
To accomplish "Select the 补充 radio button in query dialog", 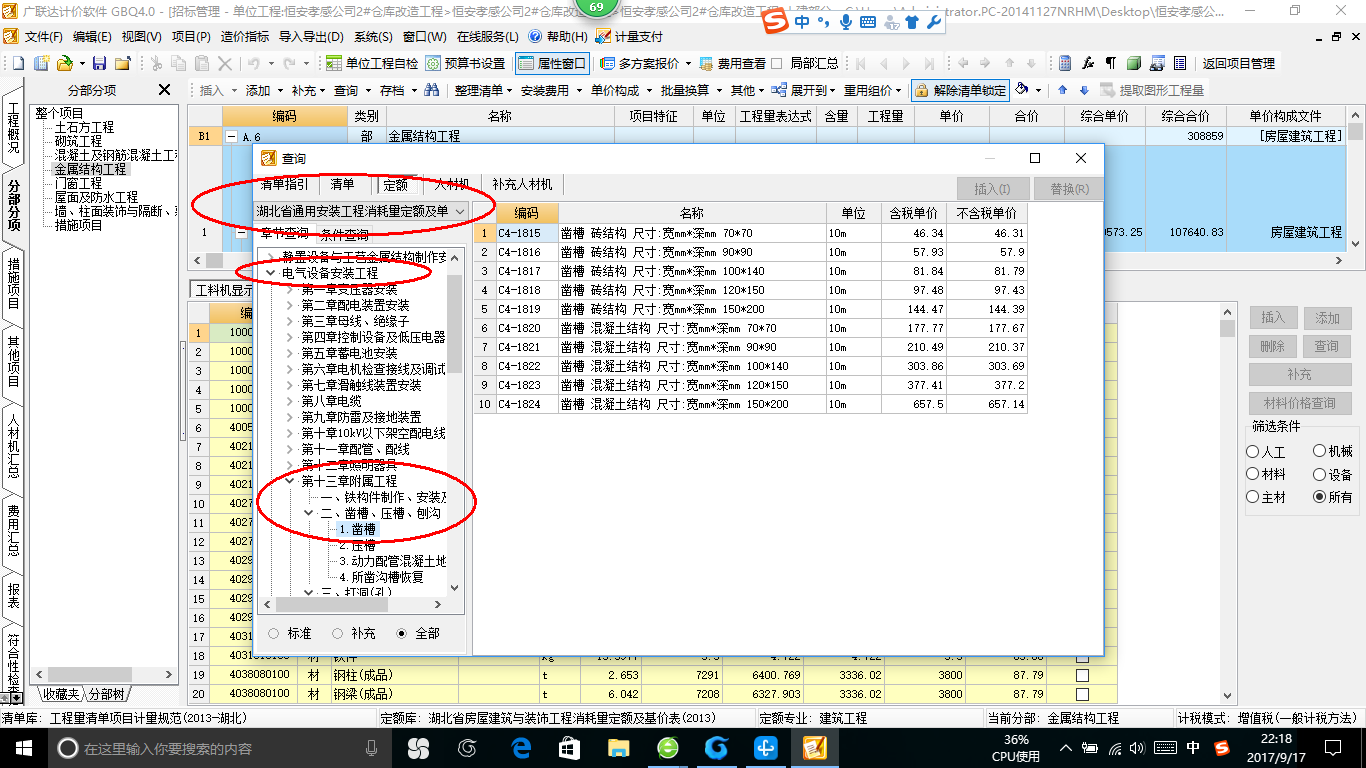I will (337, 633).
